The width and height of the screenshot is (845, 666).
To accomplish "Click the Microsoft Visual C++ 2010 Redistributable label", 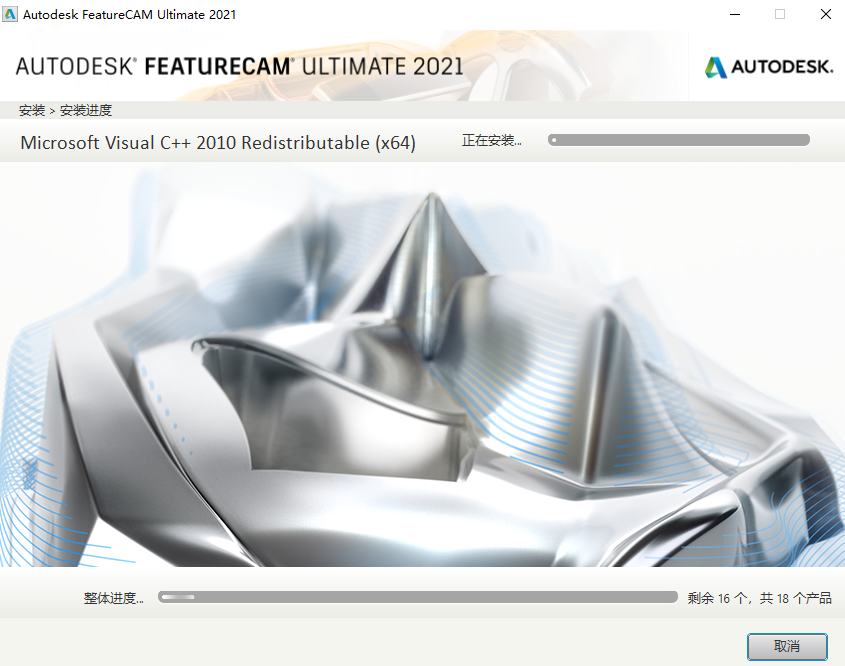I will click(218, 143).
